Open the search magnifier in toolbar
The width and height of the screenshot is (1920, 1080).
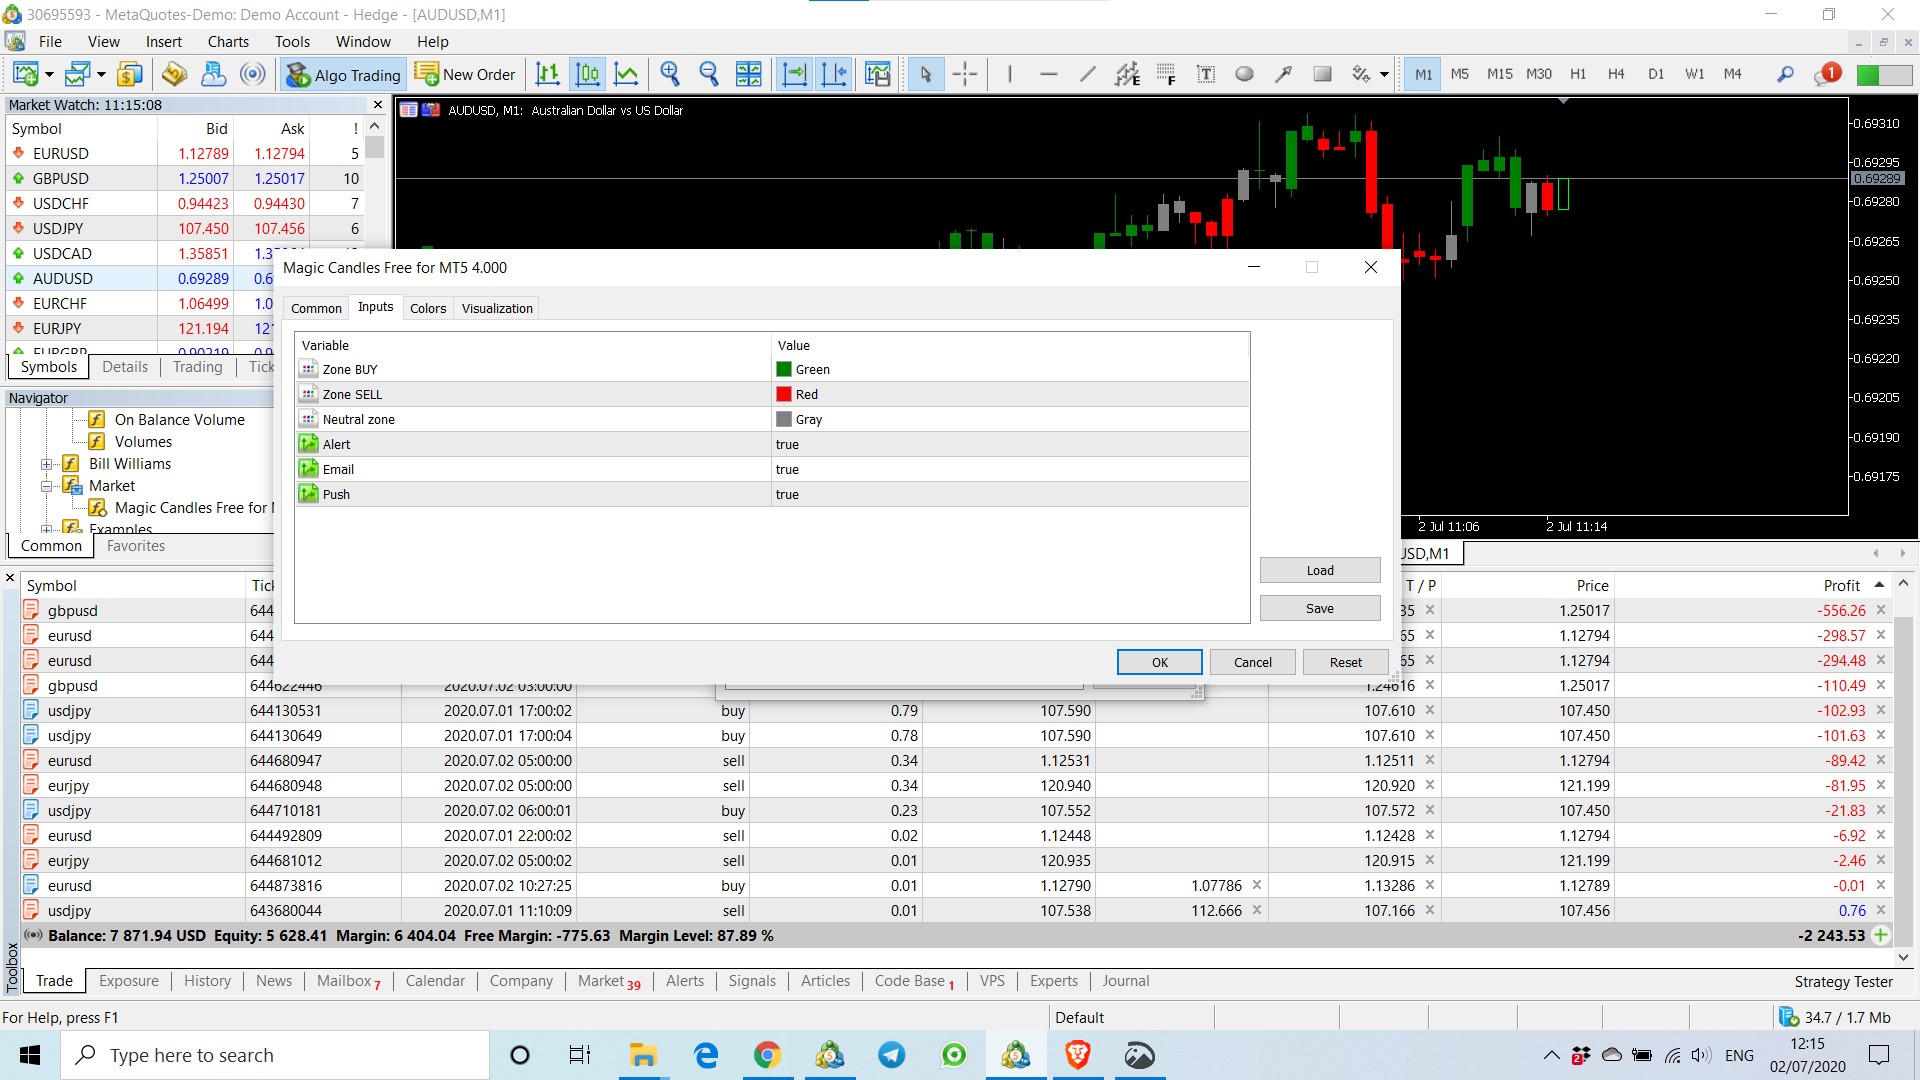click(x=1785, y=74)
